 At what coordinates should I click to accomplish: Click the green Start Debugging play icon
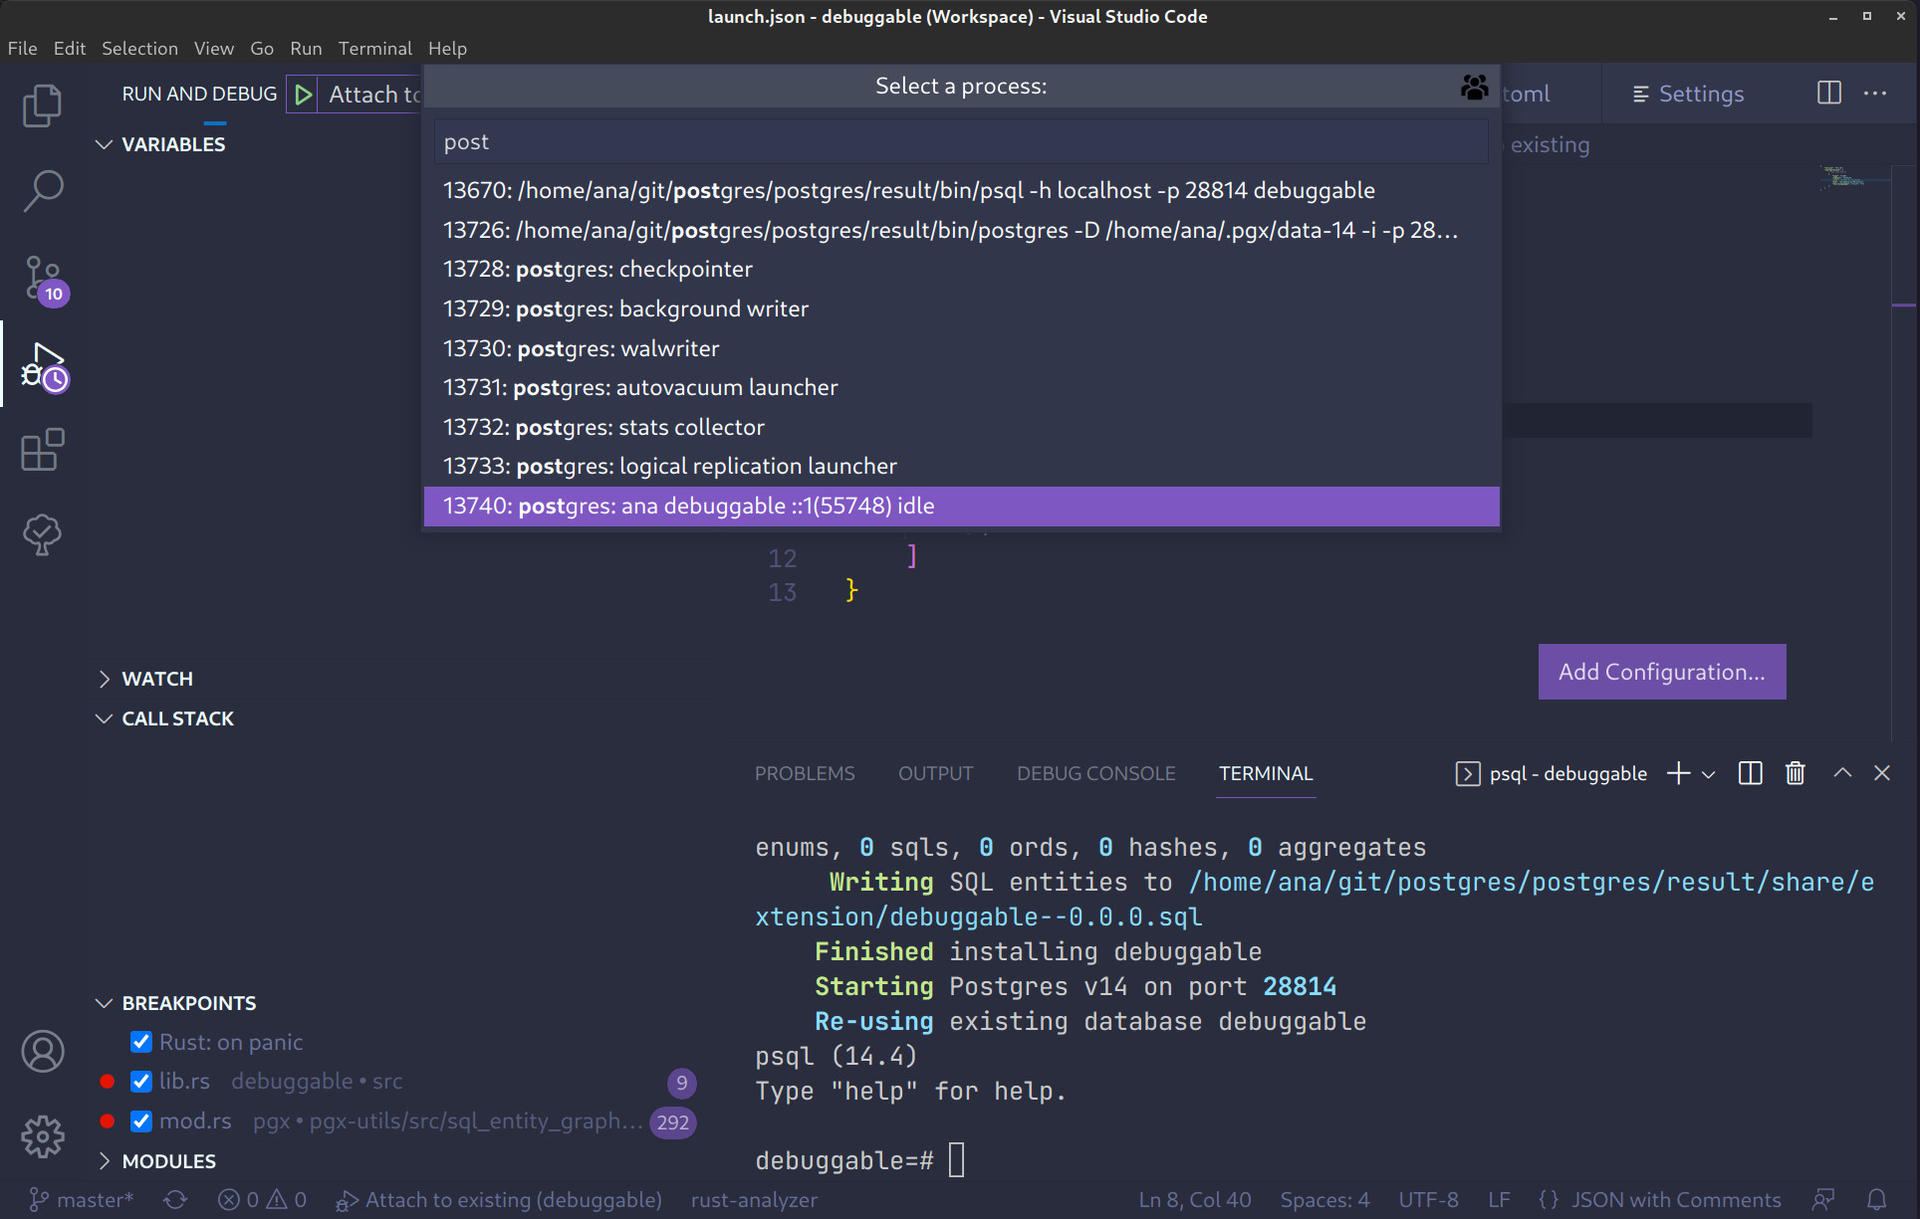(x=303, y=95)
